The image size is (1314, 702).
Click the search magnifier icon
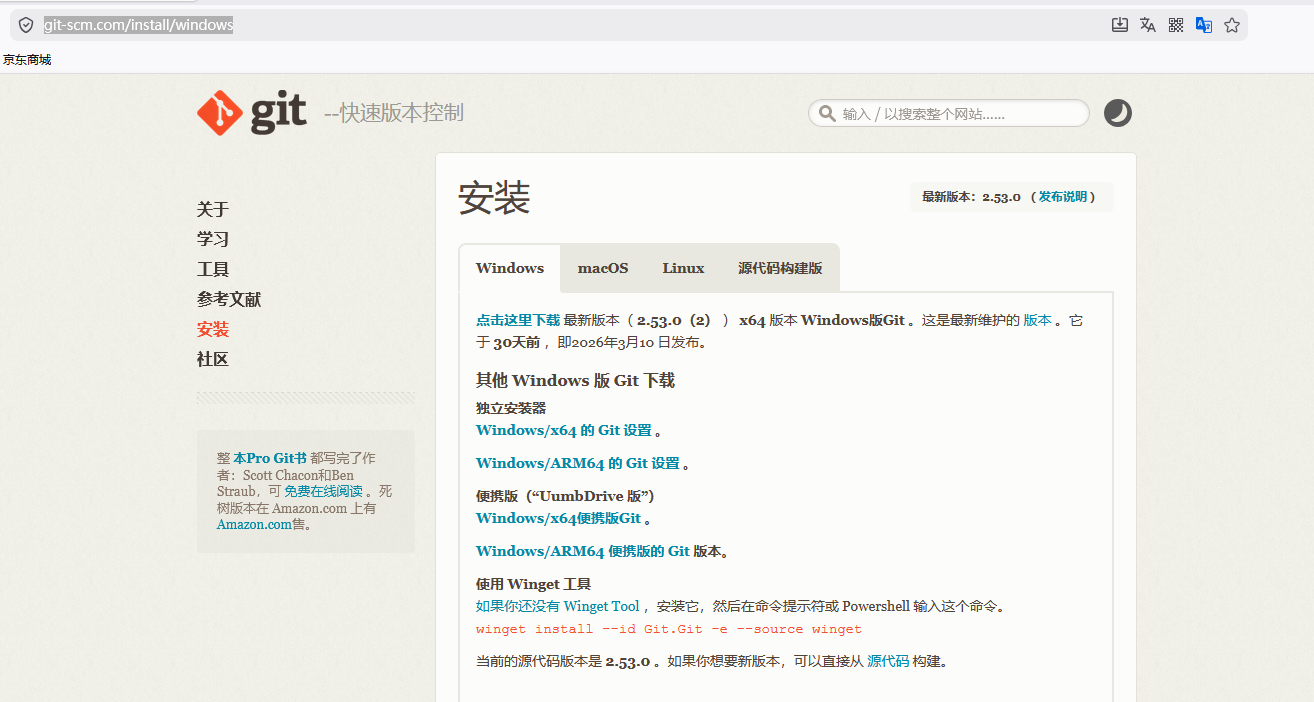(x=827, y=114)
